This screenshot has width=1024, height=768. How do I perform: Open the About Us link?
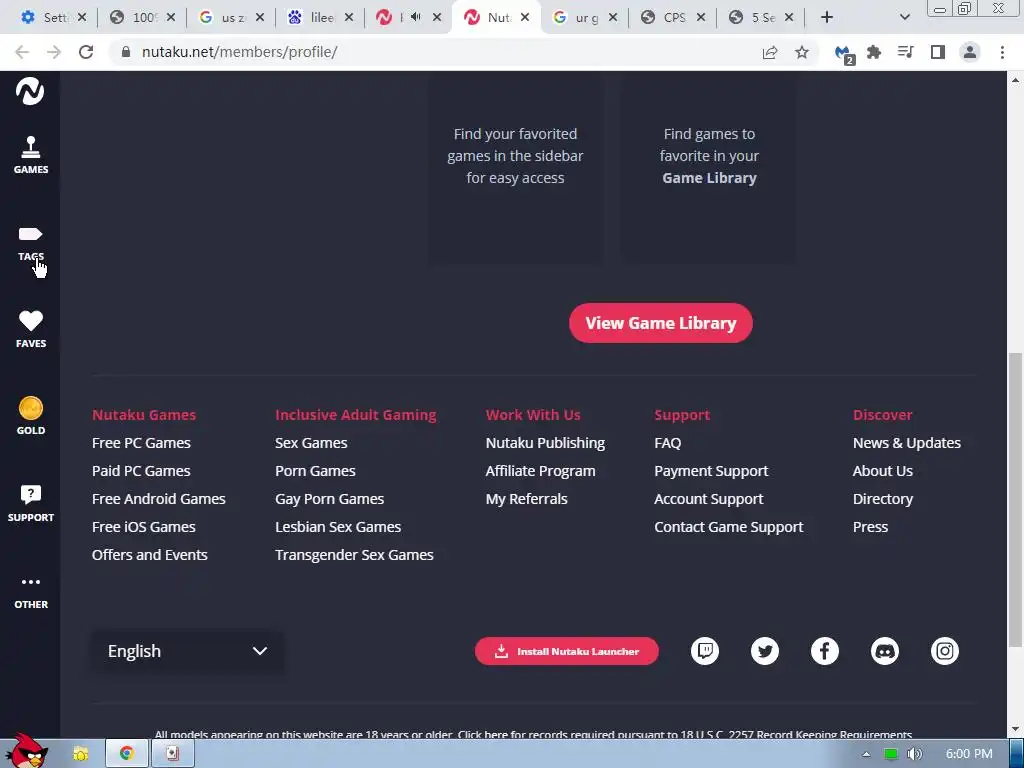tap(882, 471)
